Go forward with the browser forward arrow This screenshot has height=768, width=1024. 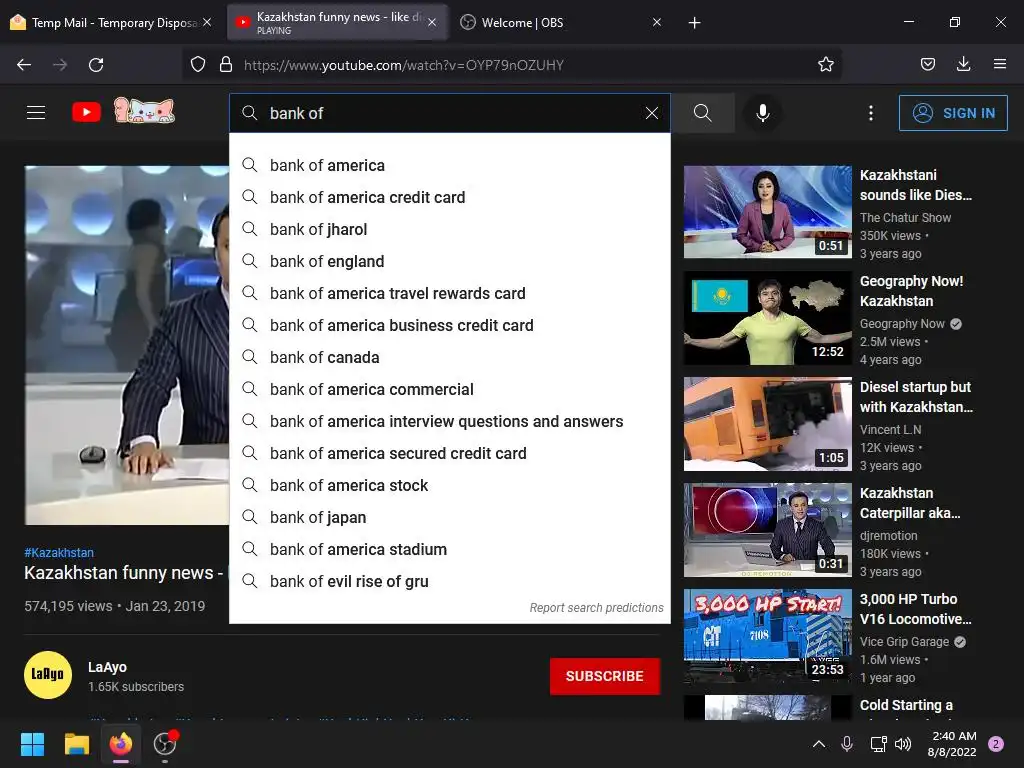coord(59,65)
